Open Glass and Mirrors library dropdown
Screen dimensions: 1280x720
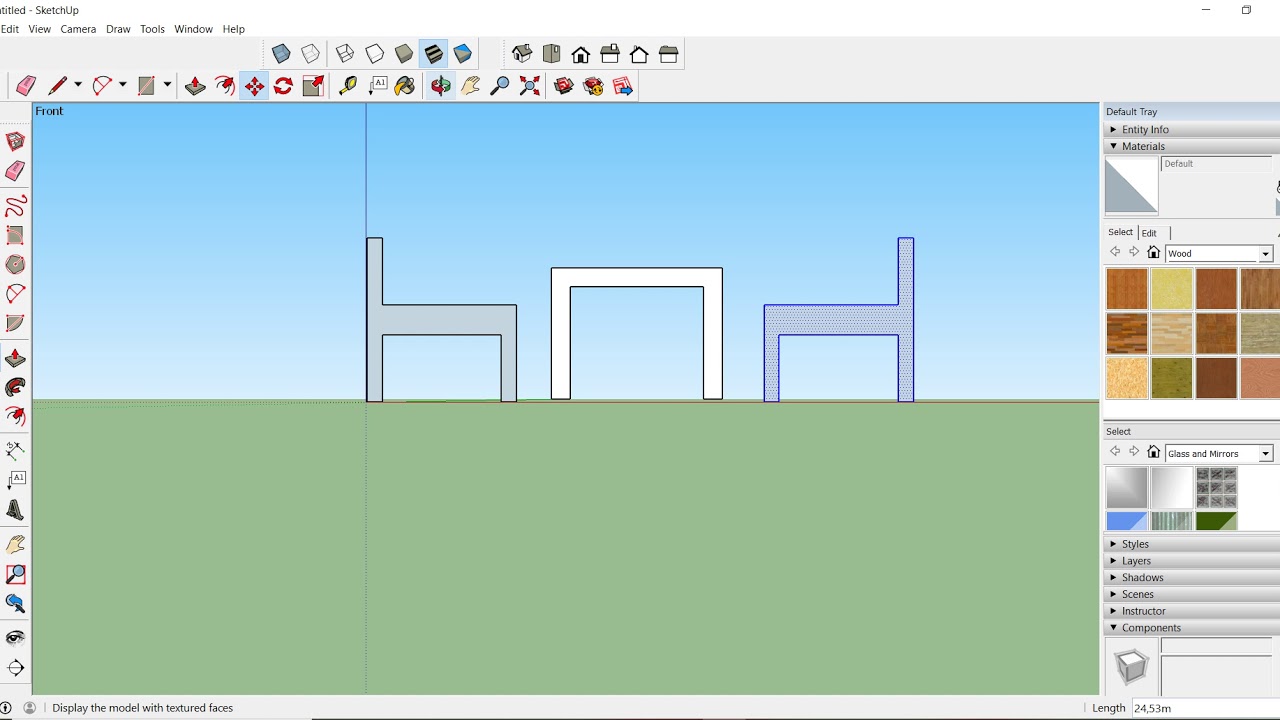pos(1265,454)
